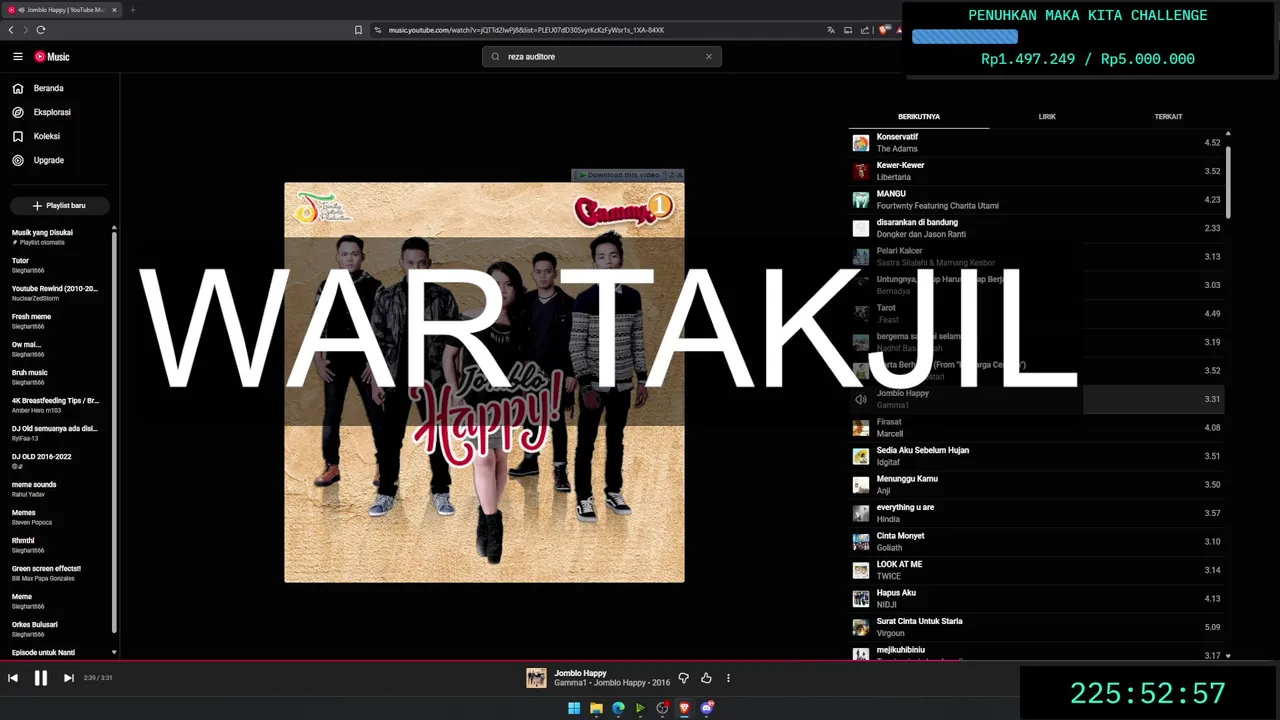This screenshot has height=720, width=1280.
Task: Like the song Jomblo Happy
Action: pos(706,678)
